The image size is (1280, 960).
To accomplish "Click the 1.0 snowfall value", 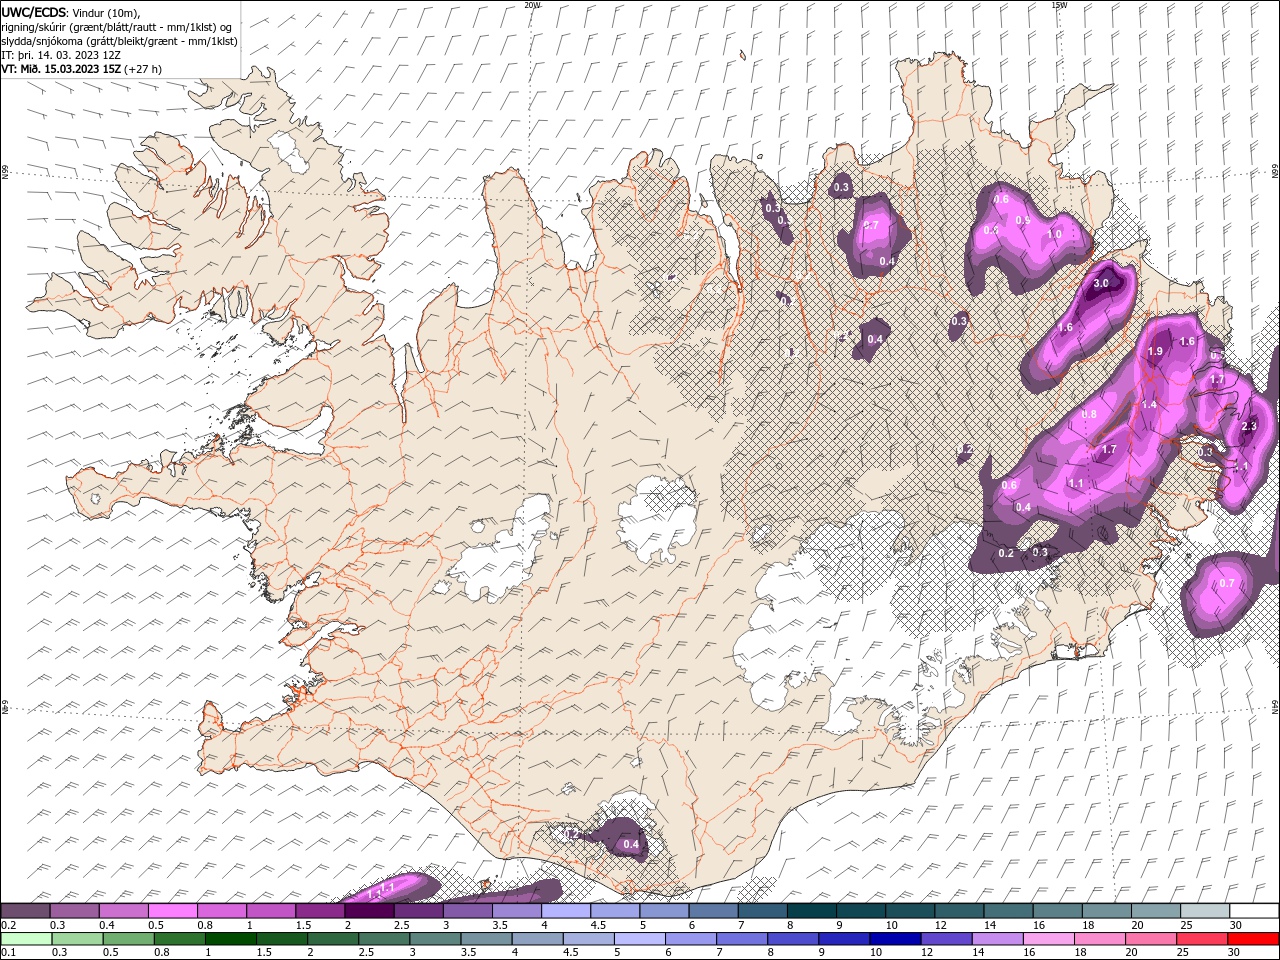I will point(1054,235).
